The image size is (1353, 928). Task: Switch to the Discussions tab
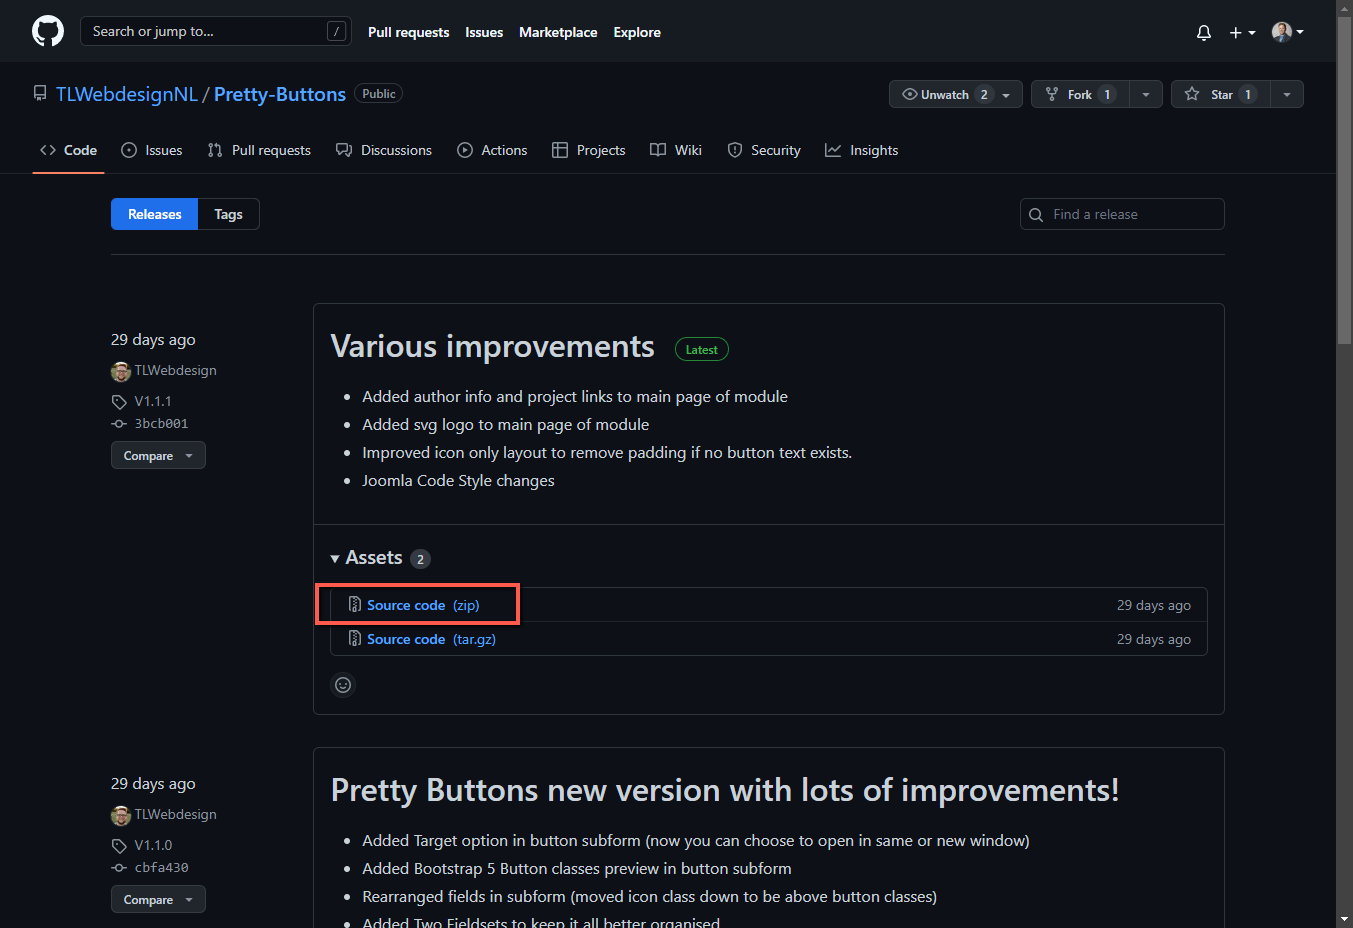click(395, 149)
